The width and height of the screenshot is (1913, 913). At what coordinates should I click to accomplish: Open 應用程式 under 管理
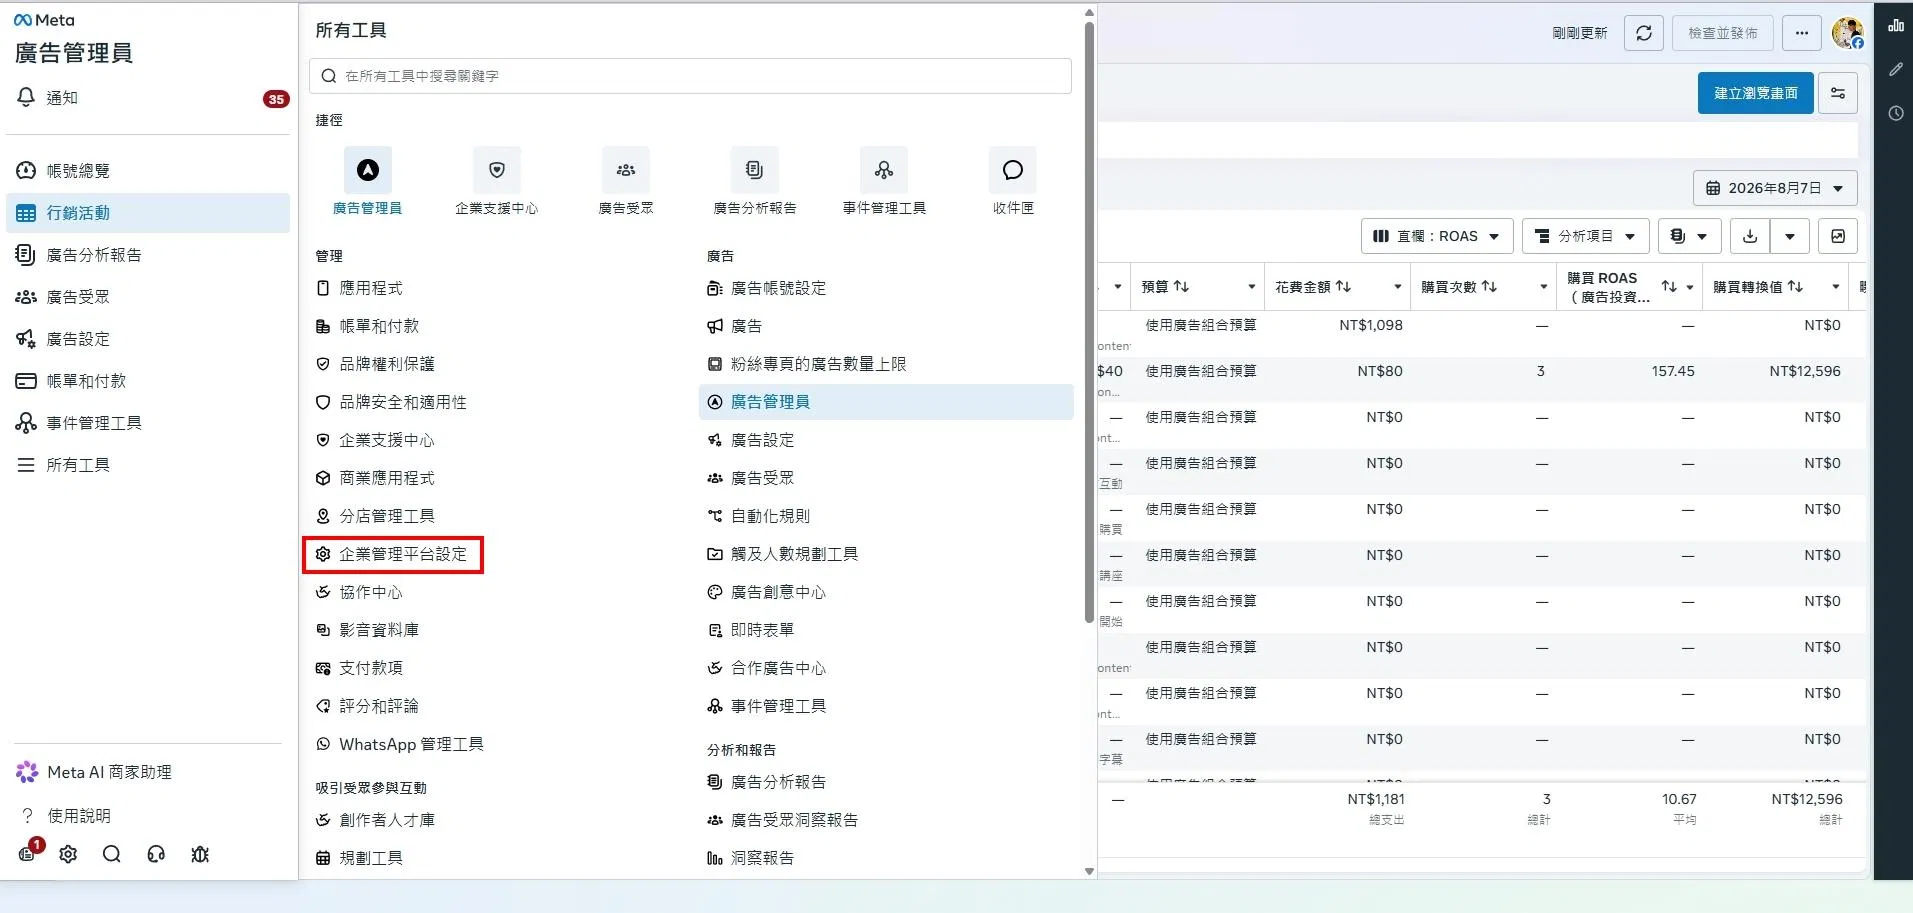point(359,288)
